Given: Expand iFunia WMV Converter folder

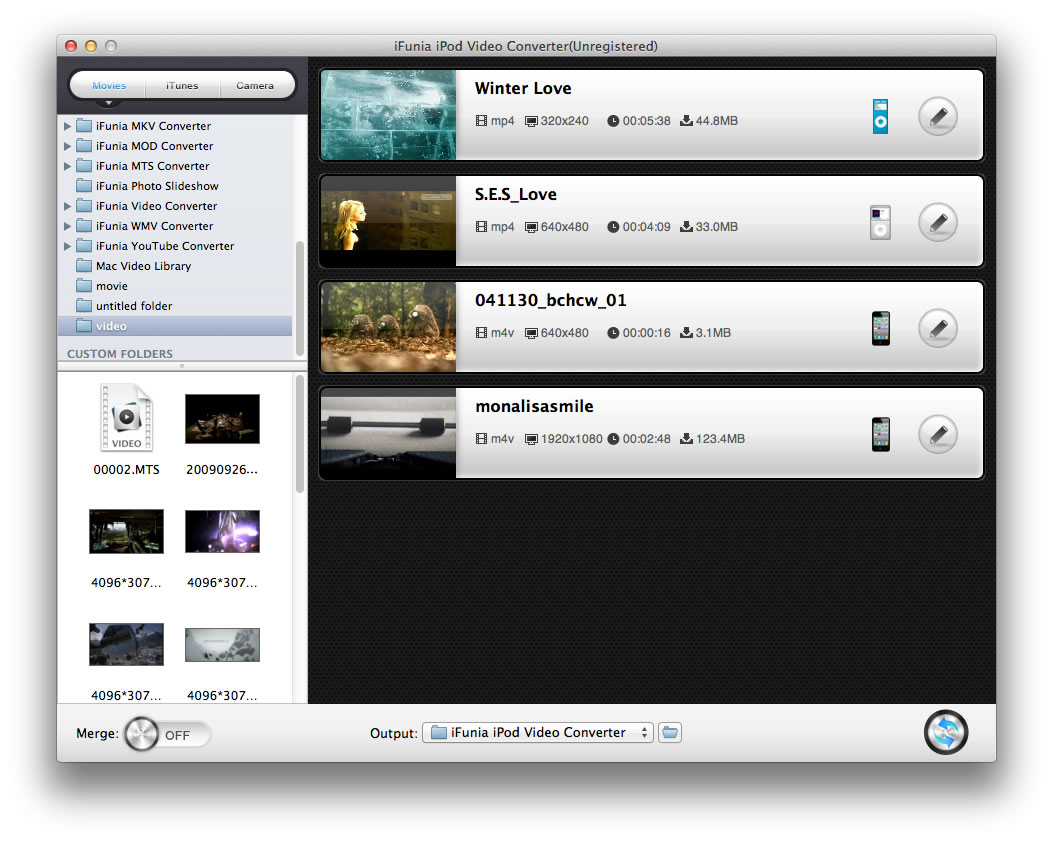Looking at the screenshot, I should [x=67, y=226].
